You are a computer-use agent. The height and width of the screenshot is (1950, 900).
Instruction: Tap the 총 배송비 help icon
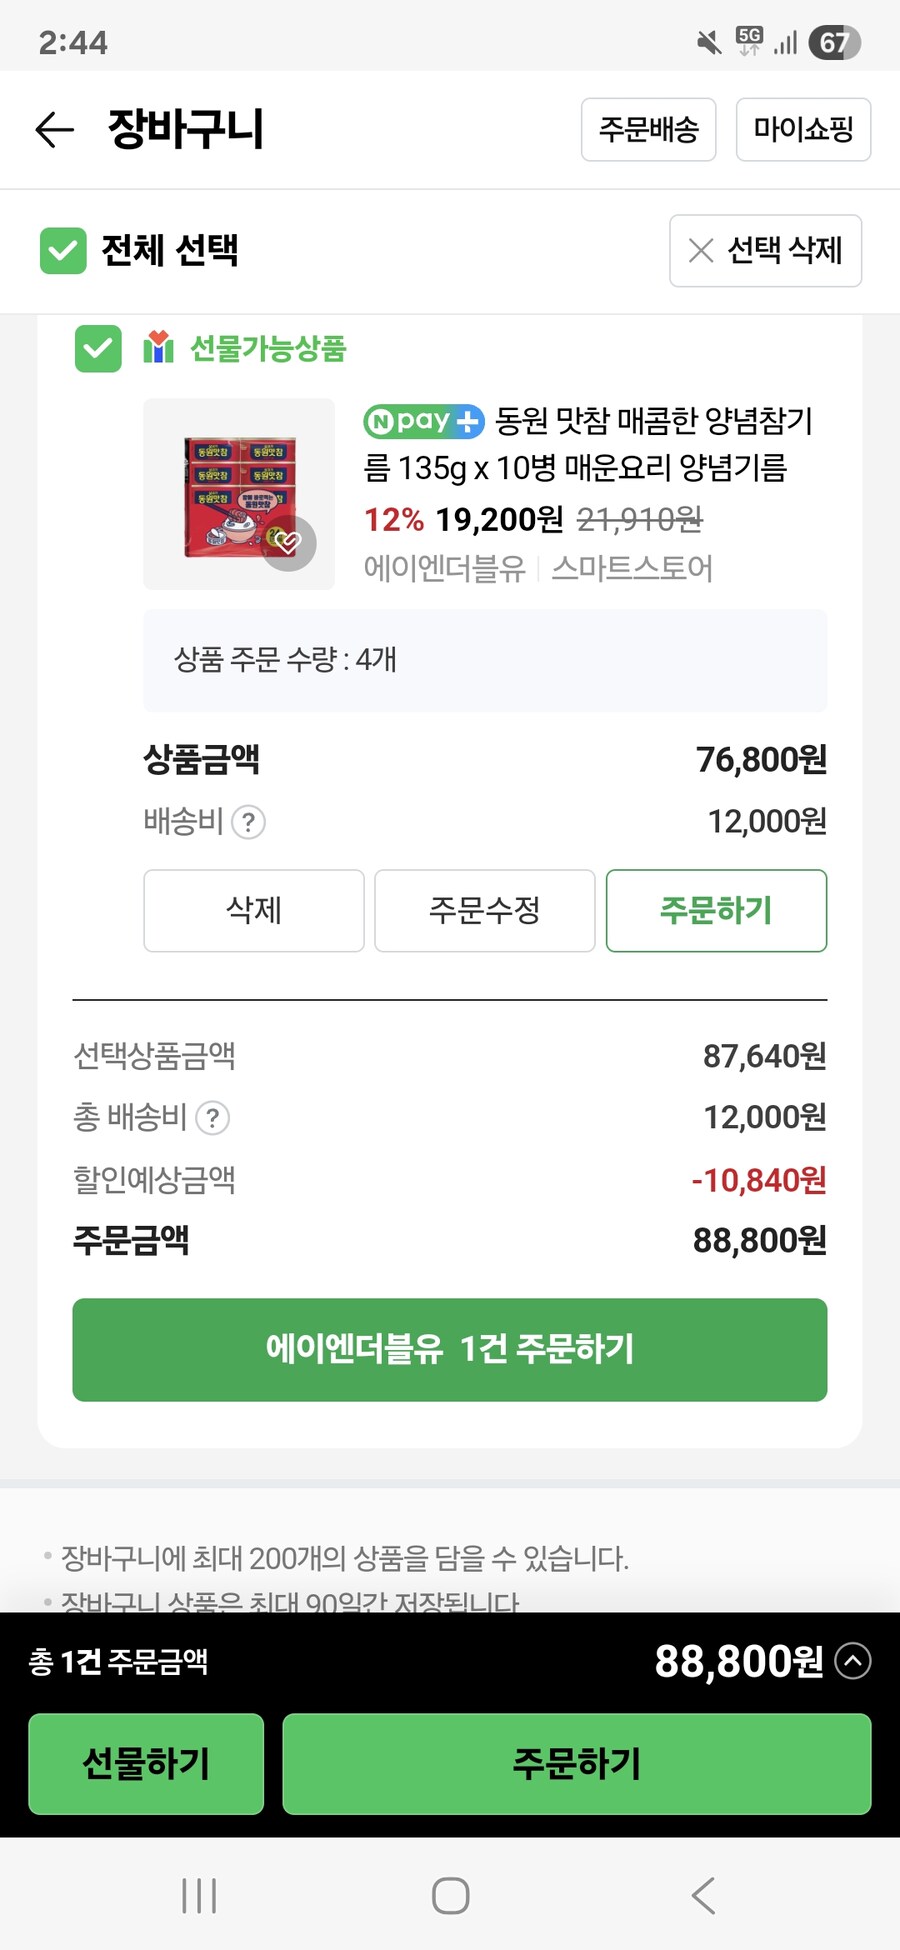[212, 1118]
